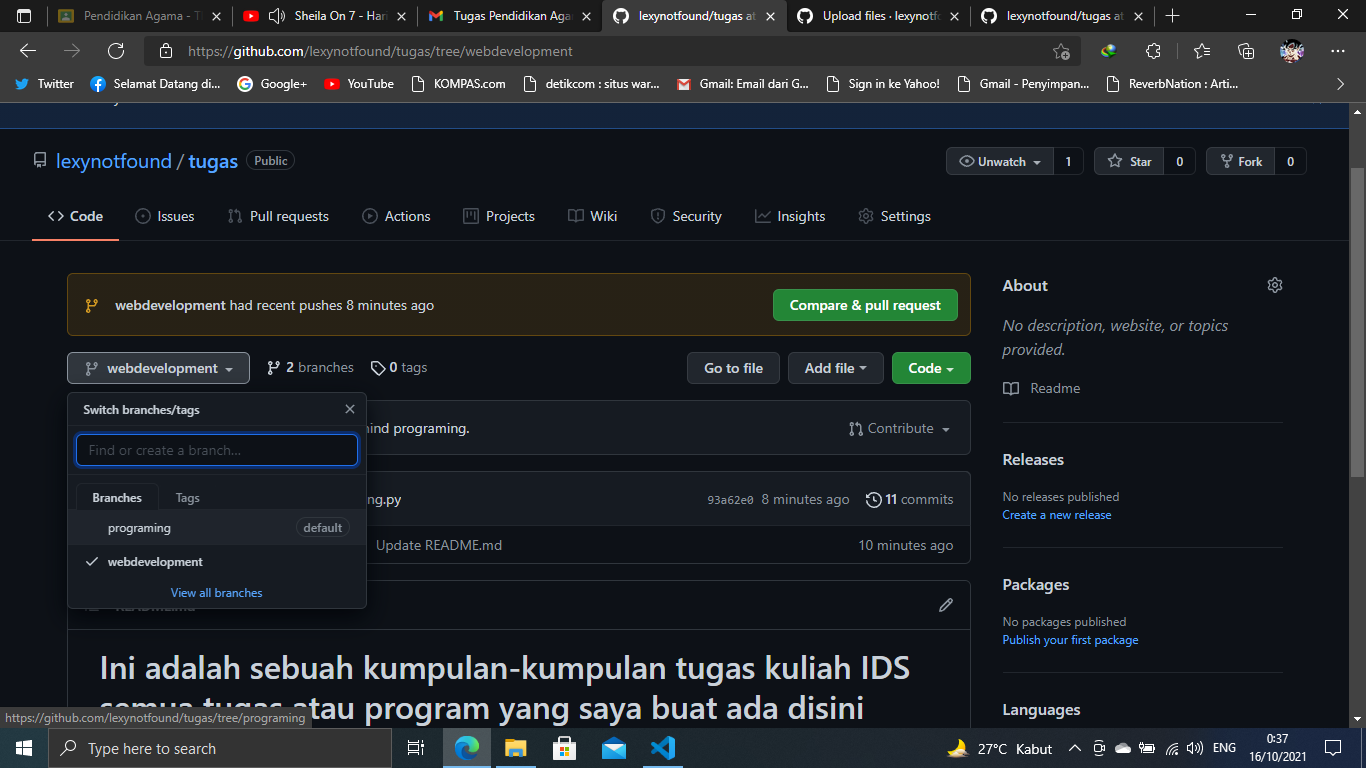Select the programing default branch
1366x768 pixels.
point(217,528)
